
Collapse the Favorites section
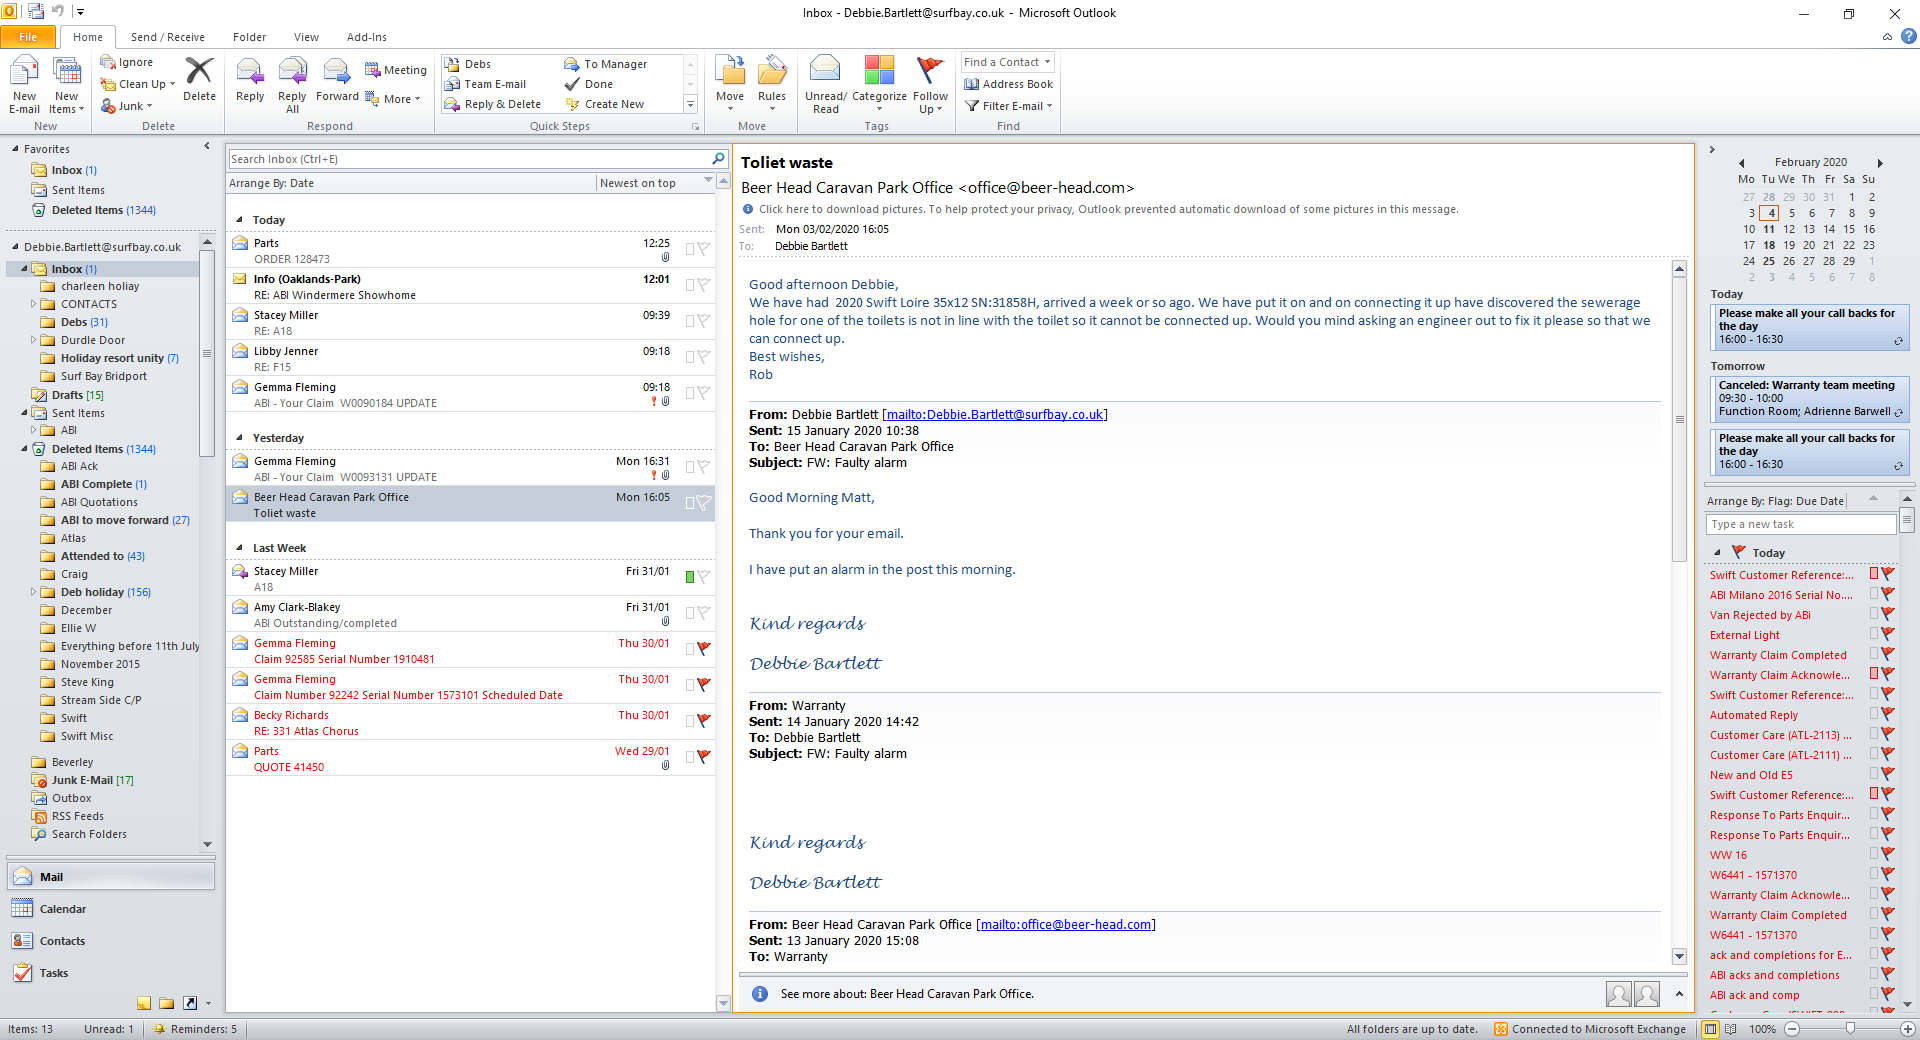[15, 149]
